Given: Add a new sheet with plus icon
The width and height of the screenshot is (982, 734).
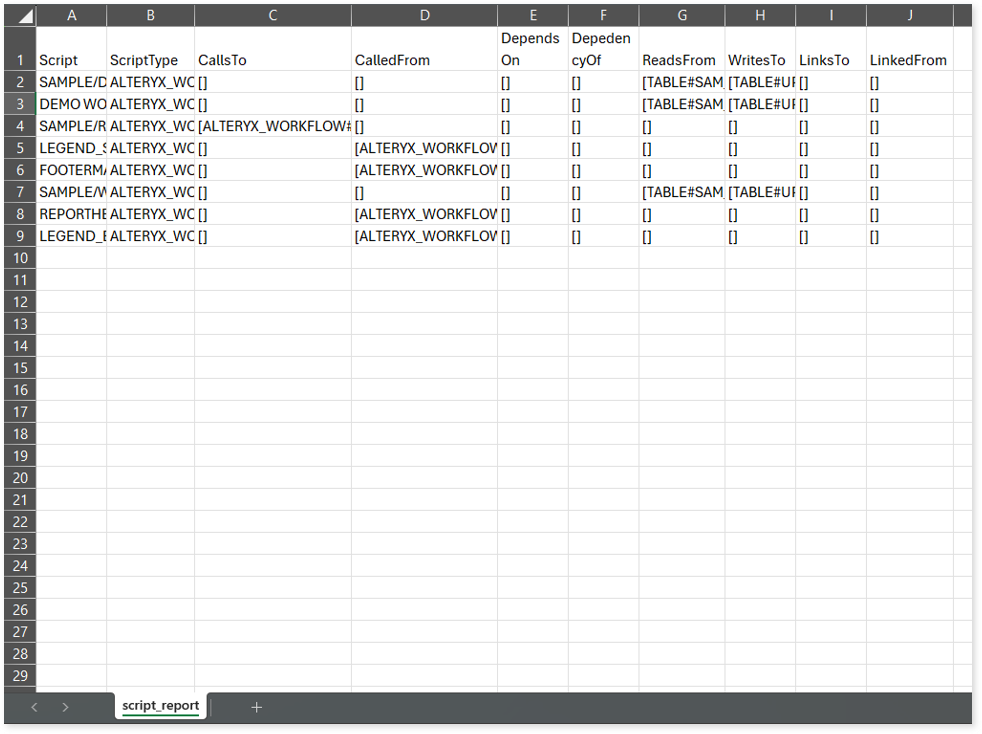Looking at the screenshot, I should pos(256,707).
